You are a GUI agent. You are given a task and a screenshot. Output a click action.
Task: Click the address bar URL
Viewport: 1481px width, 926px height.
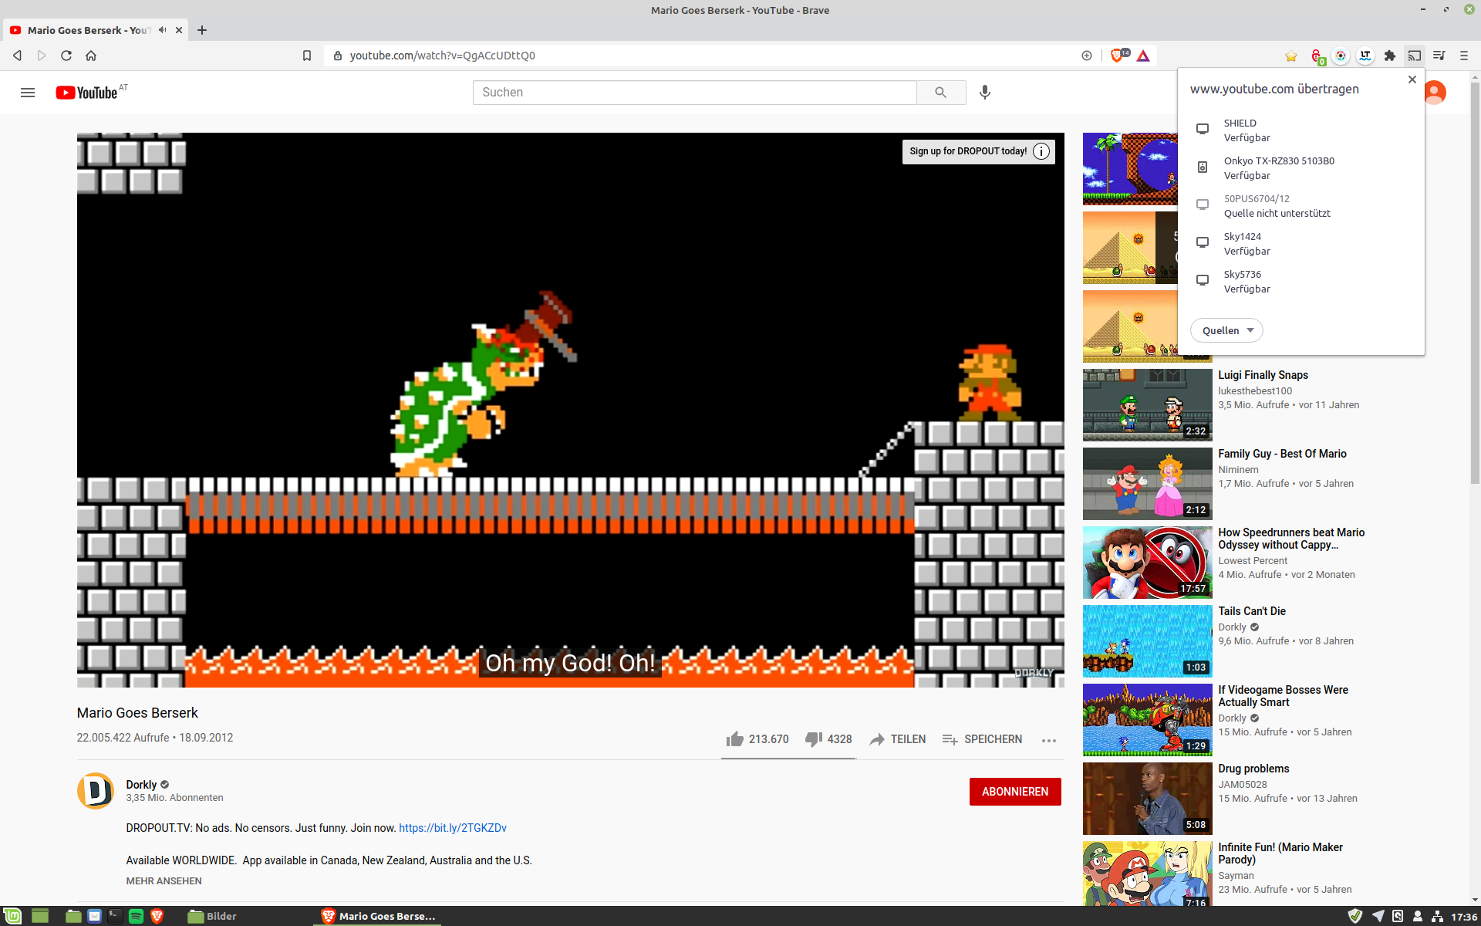pos(442,55)
